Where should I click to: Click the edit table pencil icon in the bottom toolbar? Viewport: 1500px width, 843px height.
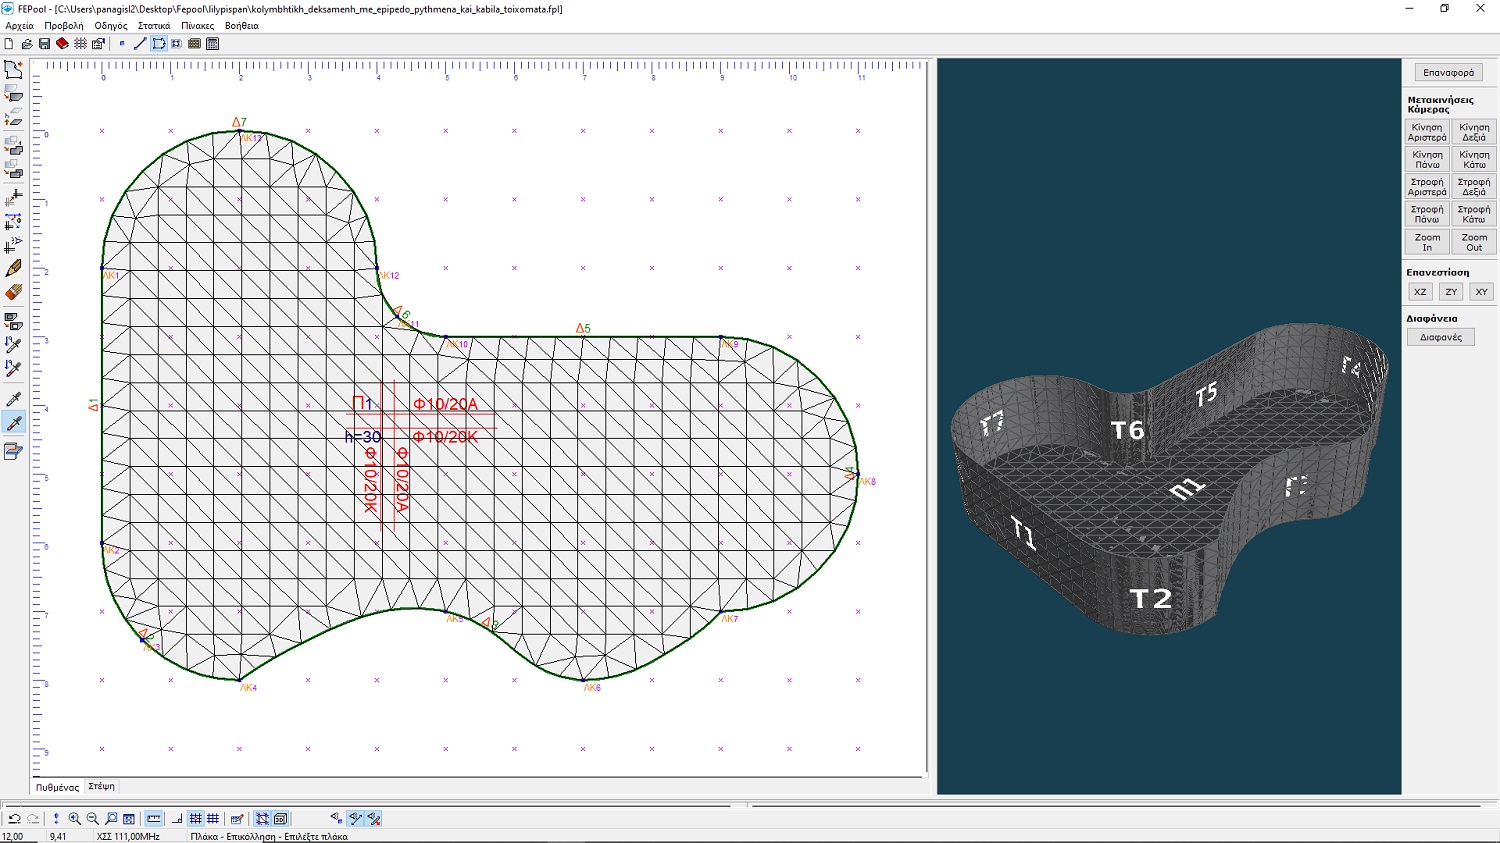tap(237, 819)
